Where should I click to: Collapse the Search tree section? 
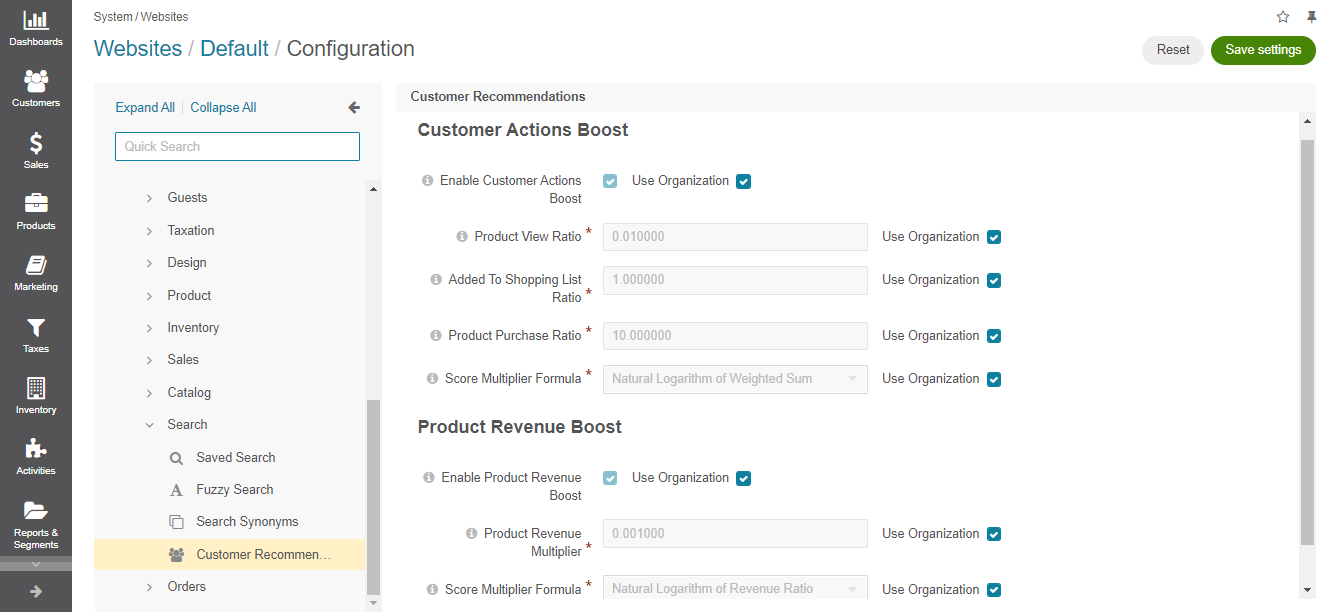(x=149, y=425)
